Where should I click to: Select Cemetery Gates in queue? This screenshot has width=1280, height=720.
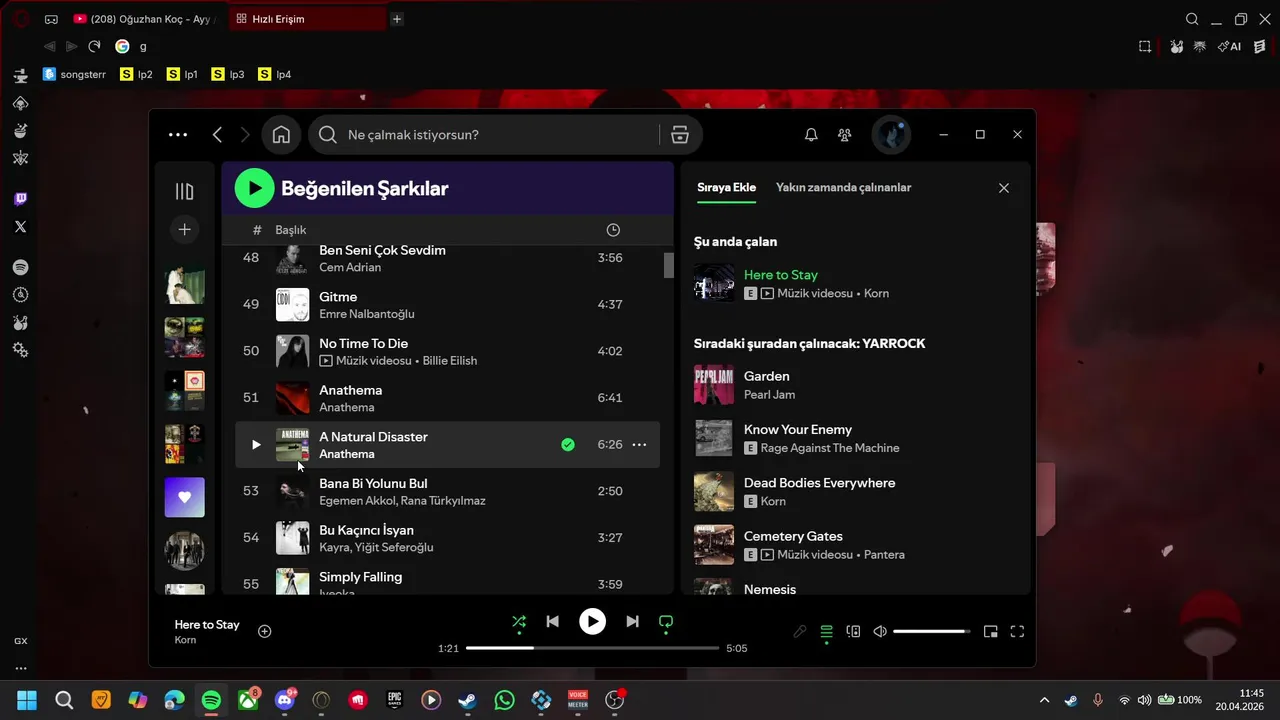[855, 545]
